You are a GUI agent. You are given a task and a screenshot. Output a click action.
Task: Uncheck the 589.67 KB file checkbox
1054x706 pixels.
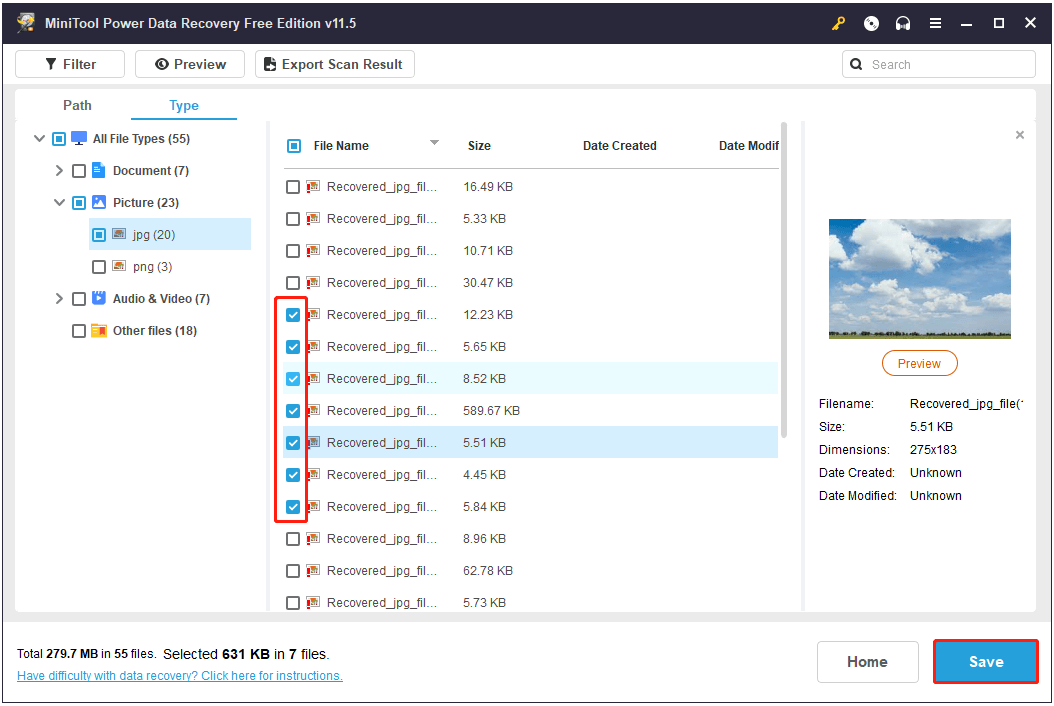tap(293, 410)
